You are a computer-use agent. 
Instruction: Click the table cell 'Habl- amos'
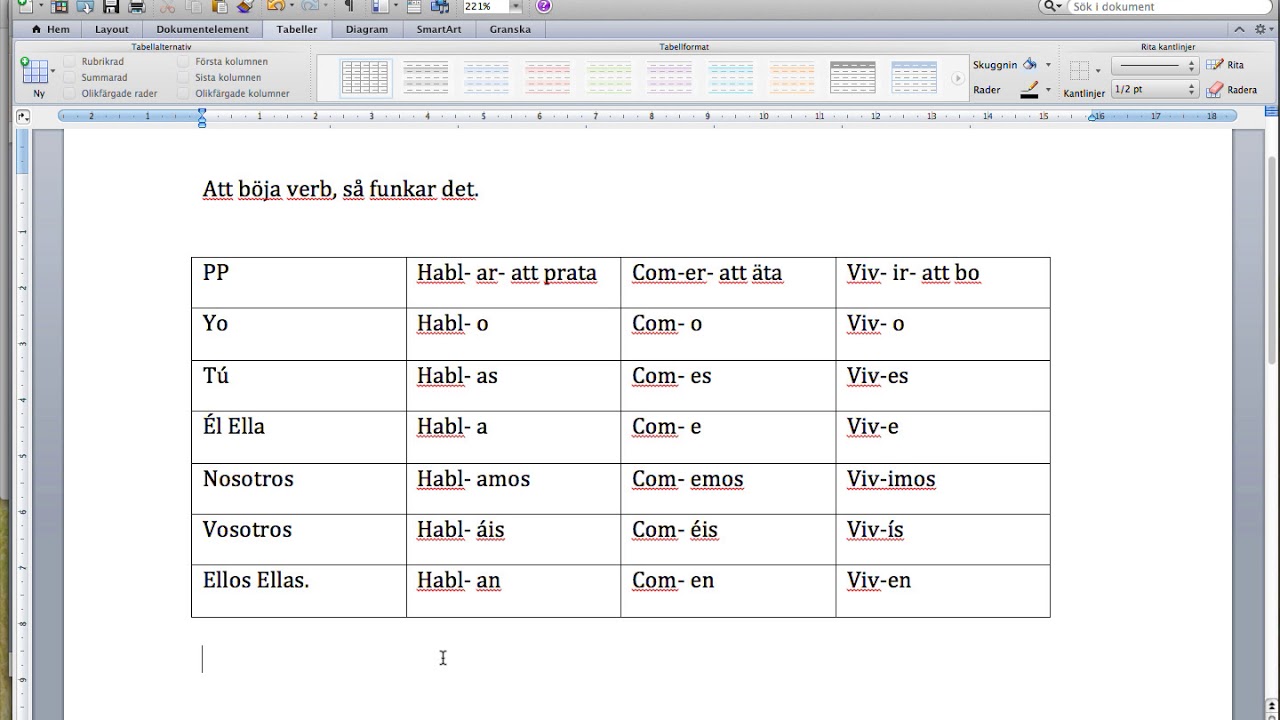(x=513, y=488)
